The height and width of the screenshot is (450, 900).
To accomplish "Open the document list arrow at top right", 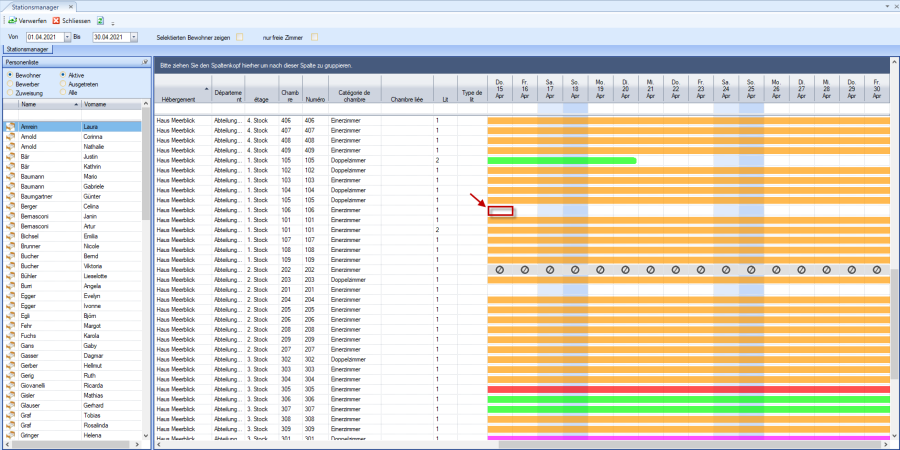I will coord(887,5).
